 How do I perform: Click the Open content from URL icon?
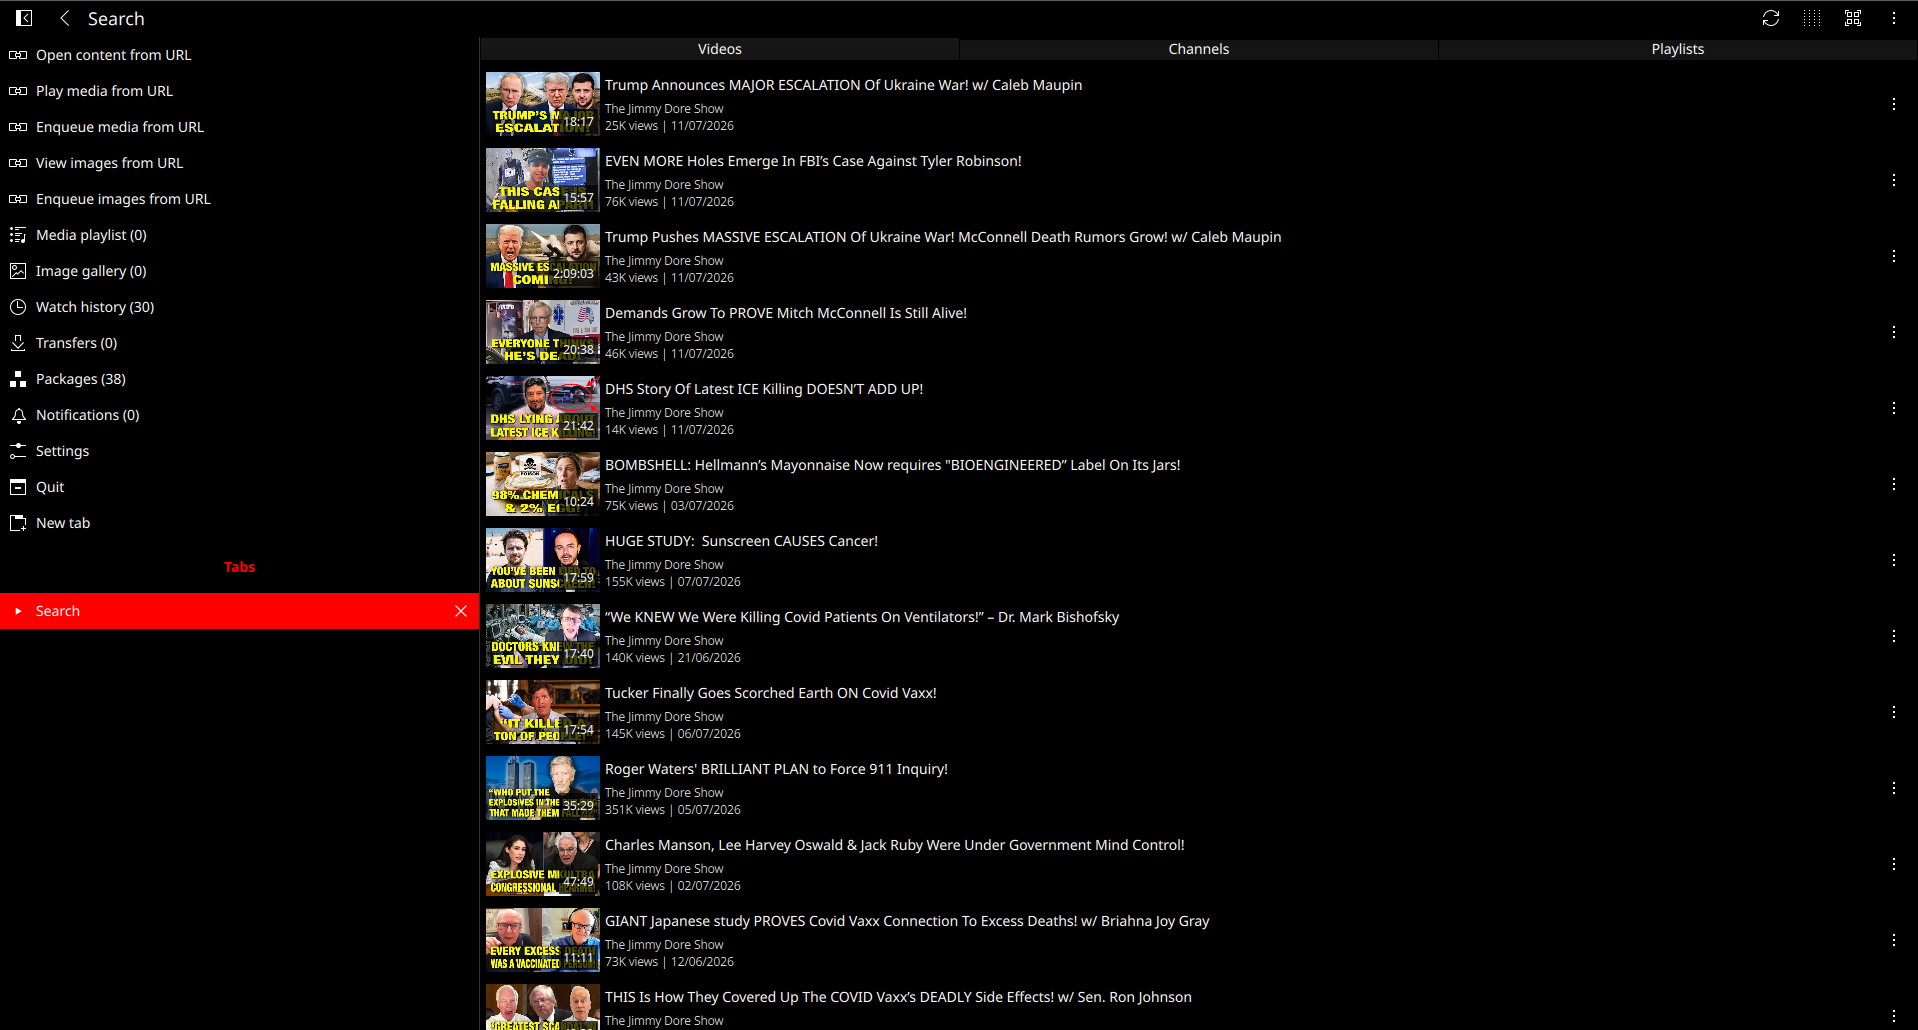(x=18, y=55)
